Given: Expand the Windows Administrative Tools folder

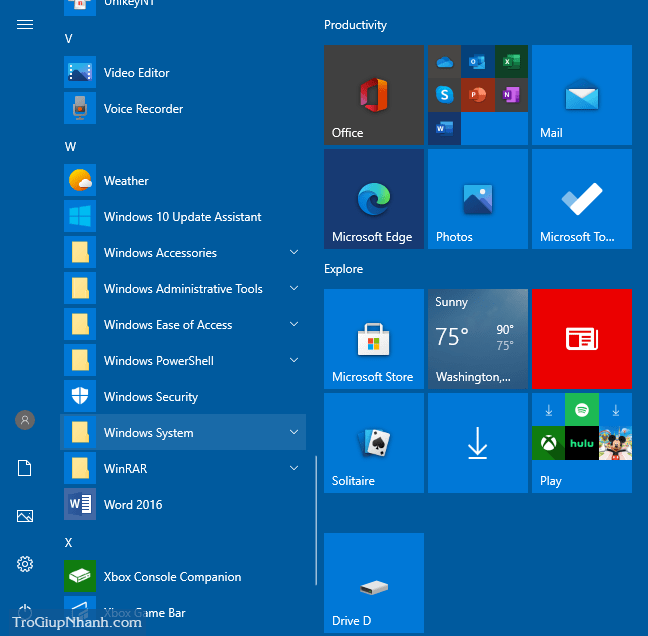Looking at the screenshot, I should click(x=183, y=289).
